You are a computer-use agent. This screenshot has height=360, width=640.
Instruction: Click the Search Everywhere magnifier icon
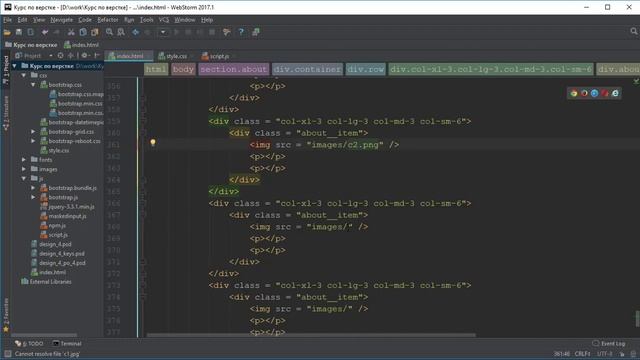click(x=633, y=31)
